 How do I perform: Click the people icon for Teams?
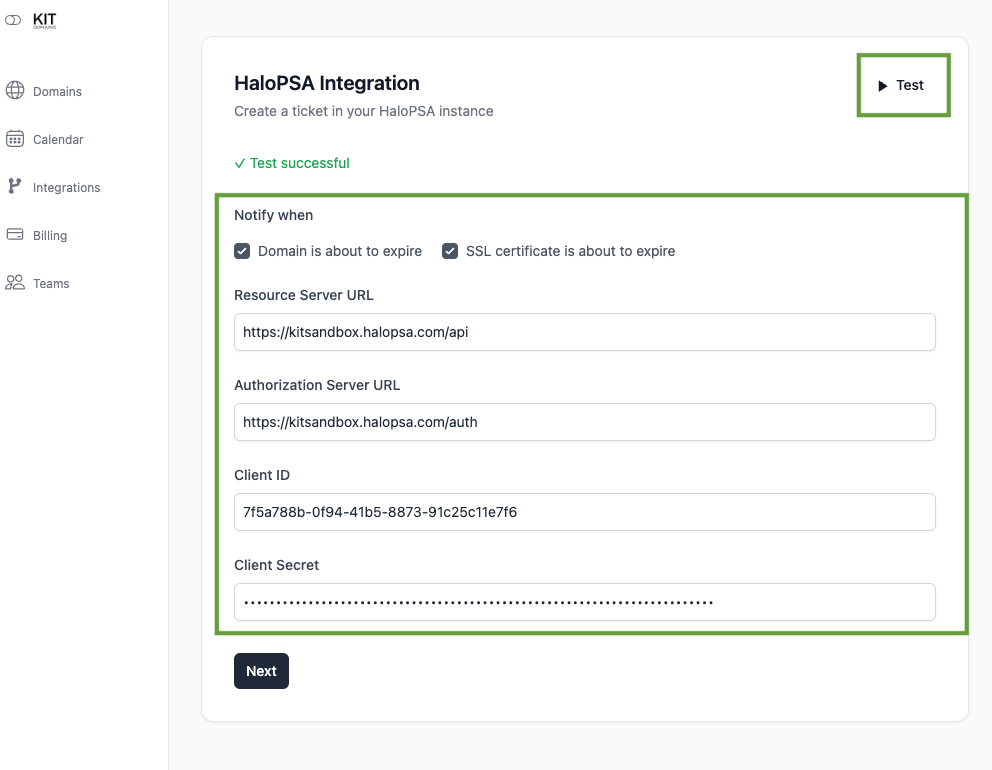(x=15, y=283)
